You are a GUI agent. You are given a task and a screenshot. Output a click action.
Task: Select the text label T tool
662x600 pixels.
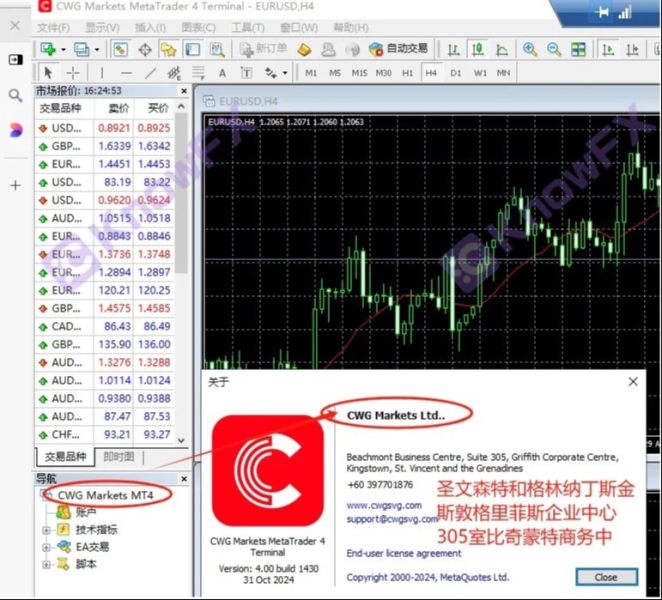(246, 73)
